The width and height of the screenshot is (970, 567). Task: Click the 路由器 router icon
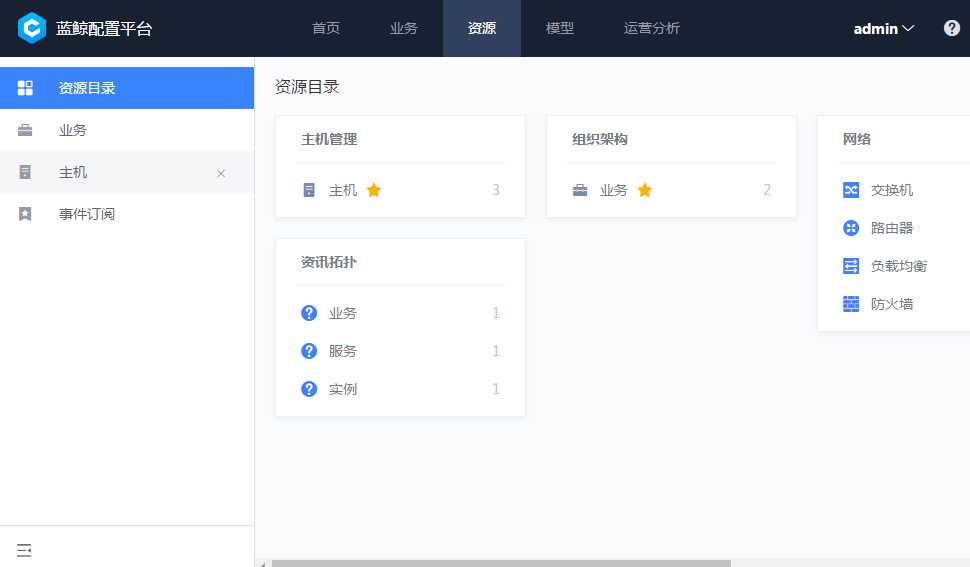point(851,228)
